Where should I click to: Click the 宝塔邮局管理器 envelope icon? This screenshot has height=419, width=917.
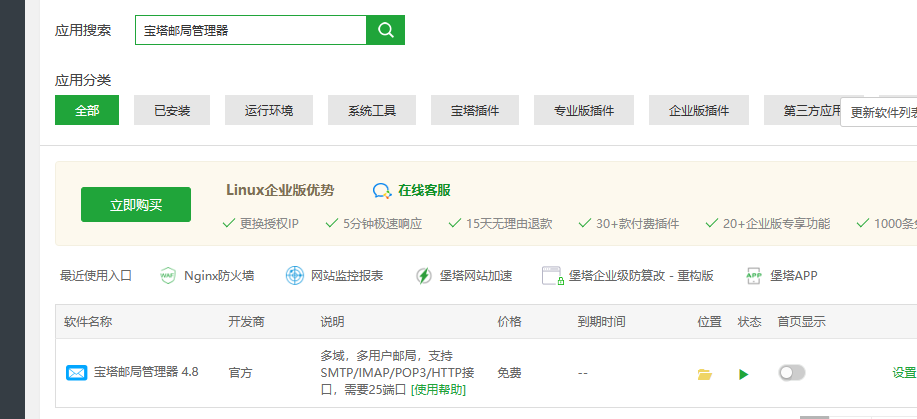77,372
